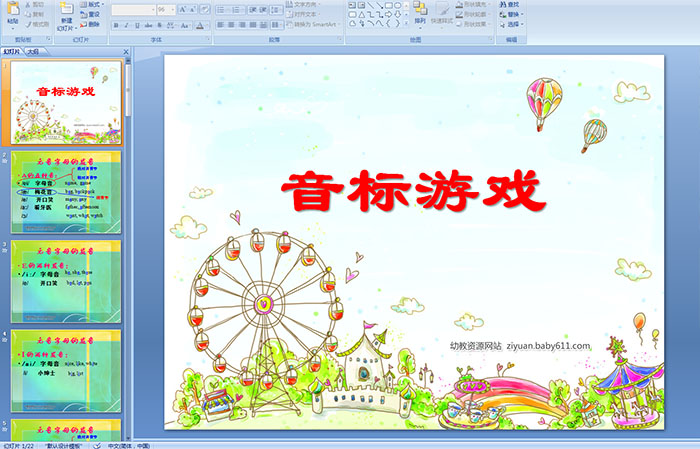Click Text Direction (文字方向) button
This screenshot has height=449, width=700.
tap(303, 4)
